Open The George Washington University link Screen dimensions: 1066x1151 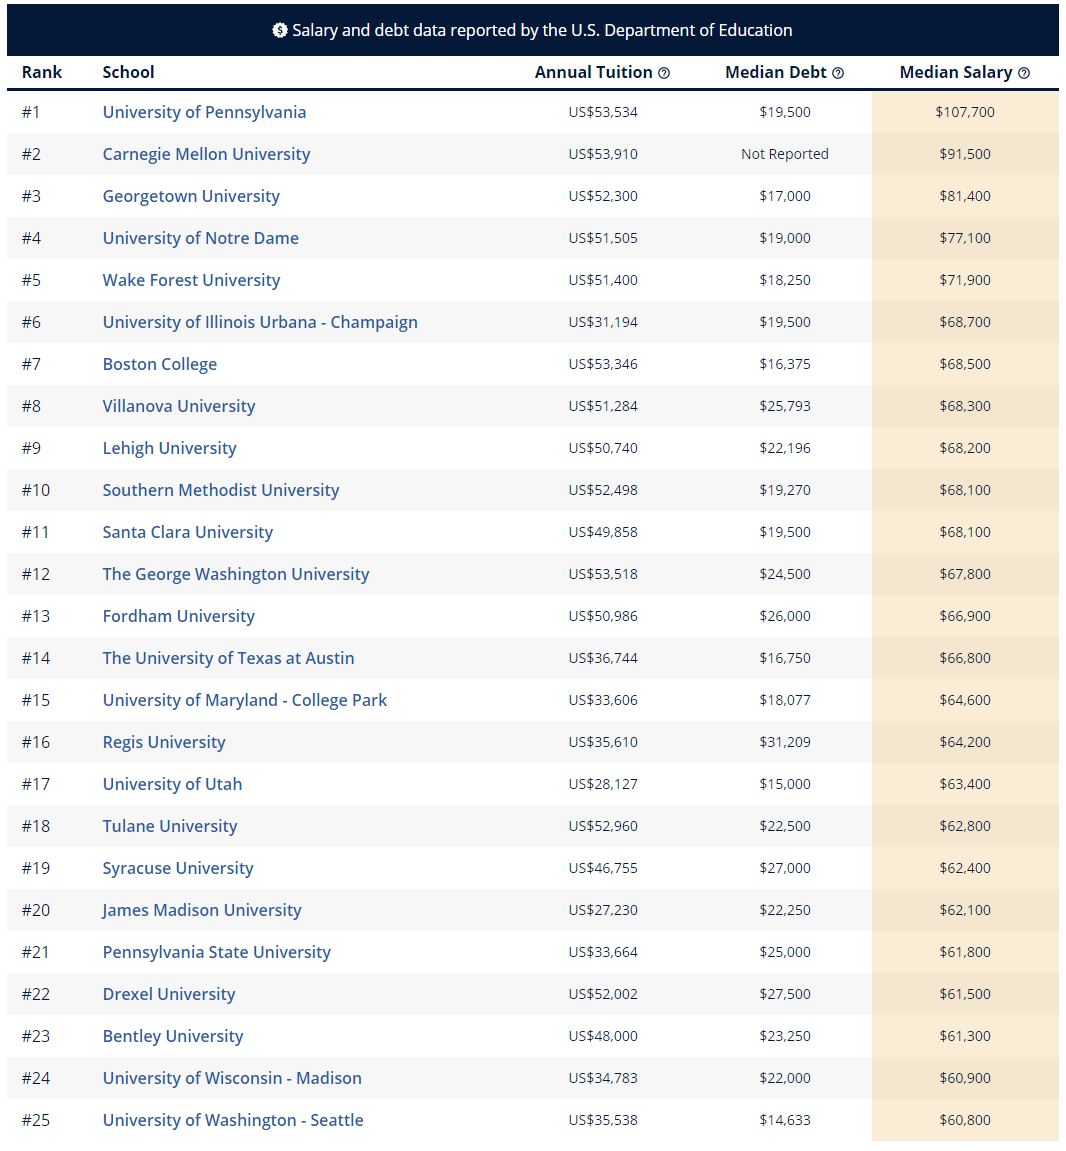(x=236, y=574)
